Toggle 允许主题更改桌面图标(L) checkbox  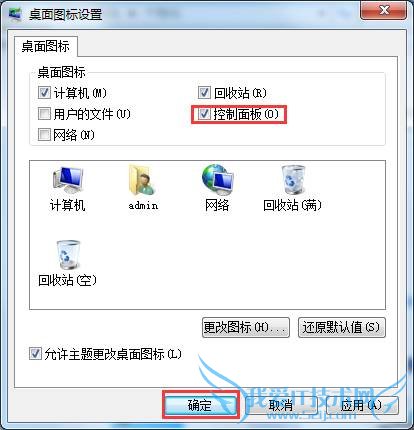(x=35, y=354)
